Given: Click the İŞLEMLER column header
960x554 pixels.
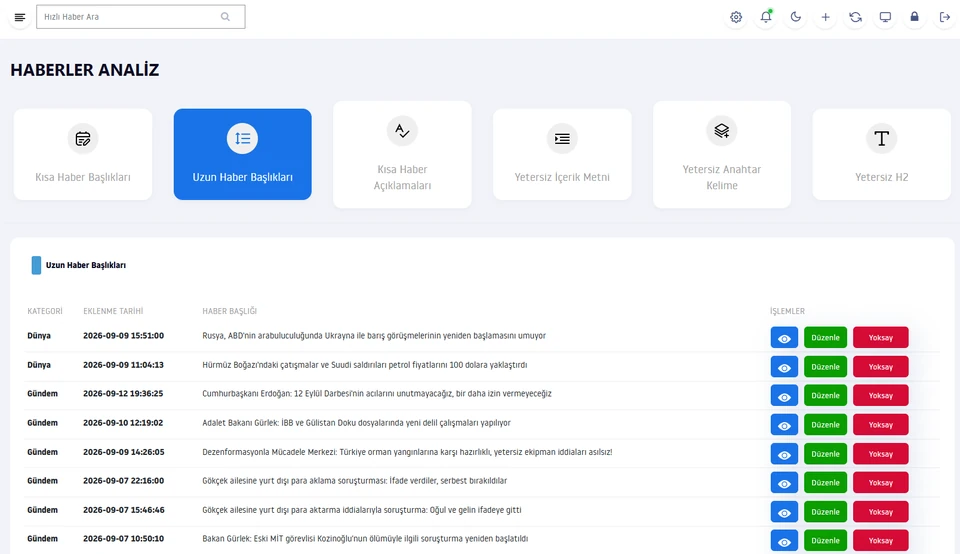Looking at the screenshot, I should coord(787,311).
